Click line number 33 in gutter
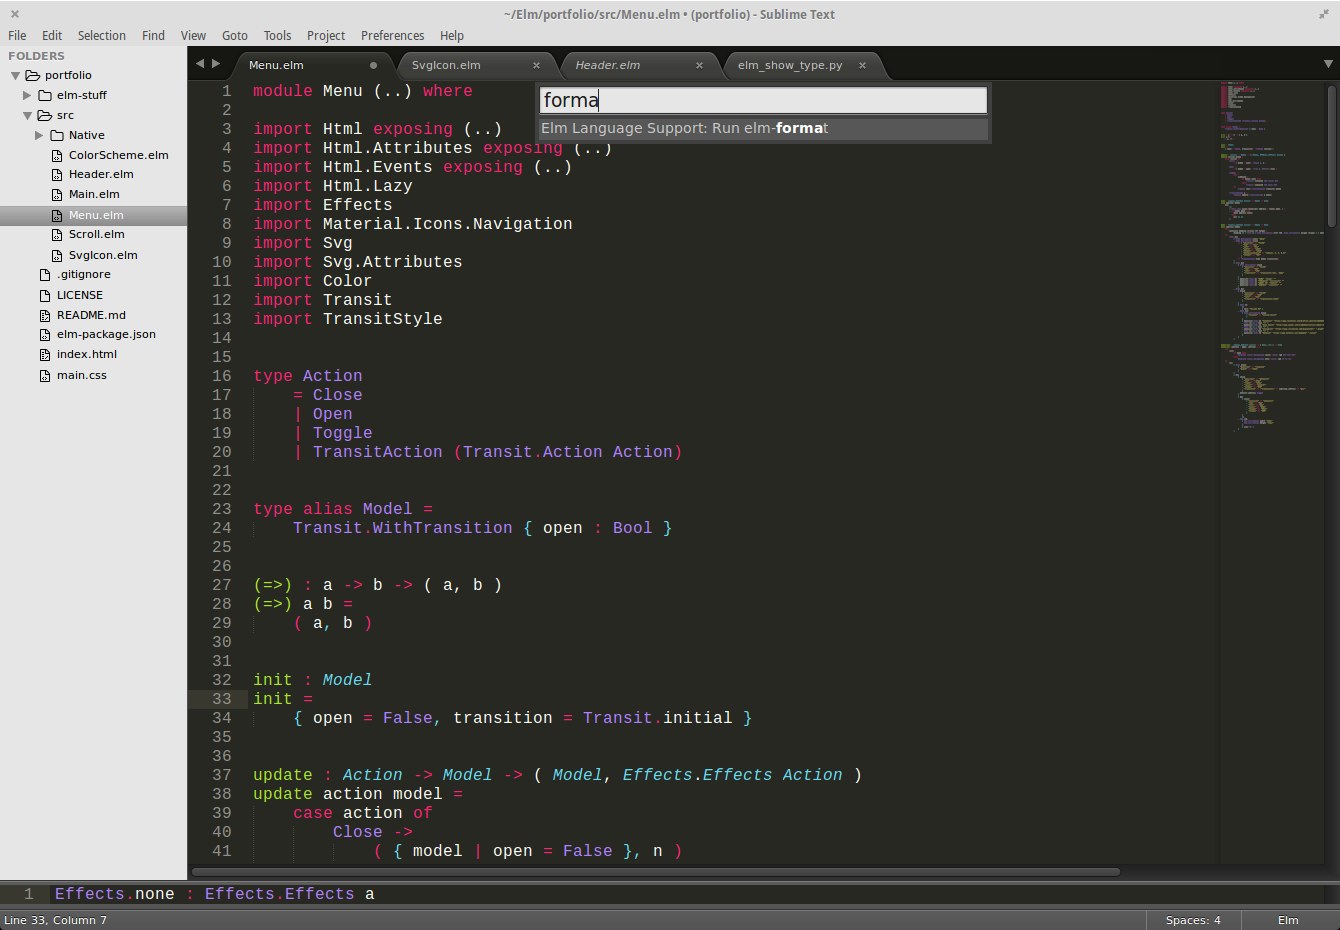Image resolution: width=1340 pixels, height=930 pixels. [222, 699]
